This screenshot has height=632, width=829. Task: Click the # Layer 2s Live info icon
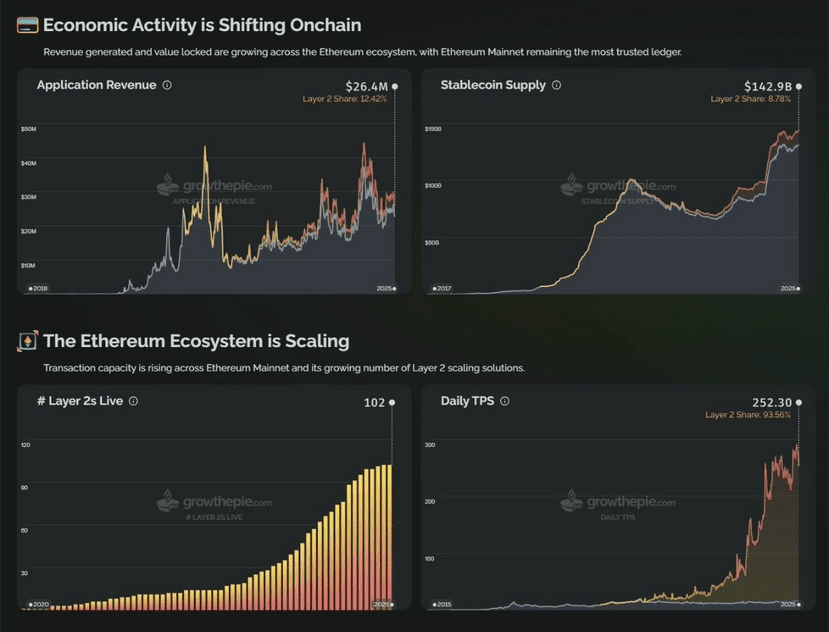click(134, 401)
